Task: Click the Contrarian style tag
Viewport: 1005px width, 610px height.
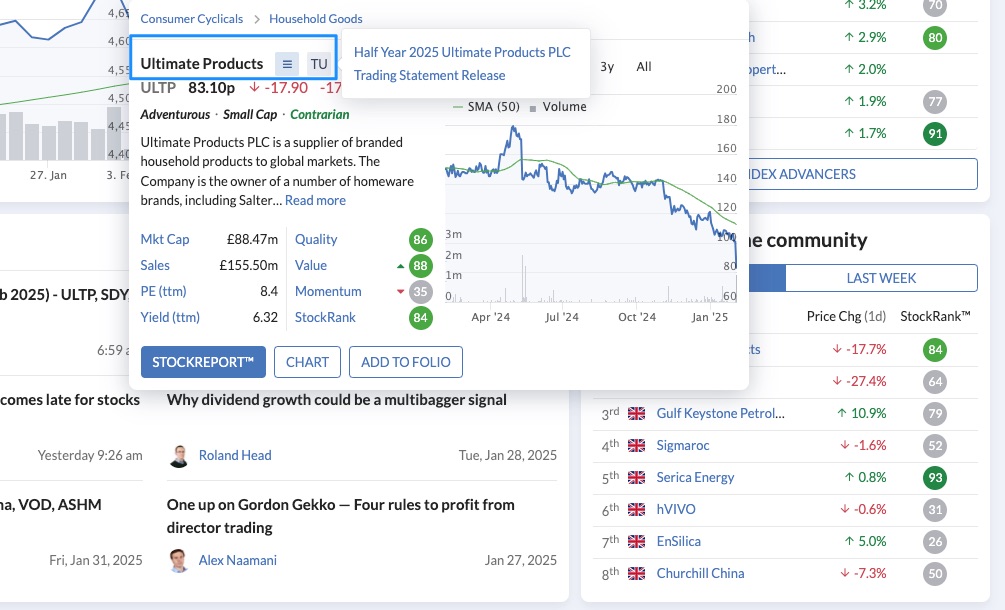Action: click(x=320, y=115)
